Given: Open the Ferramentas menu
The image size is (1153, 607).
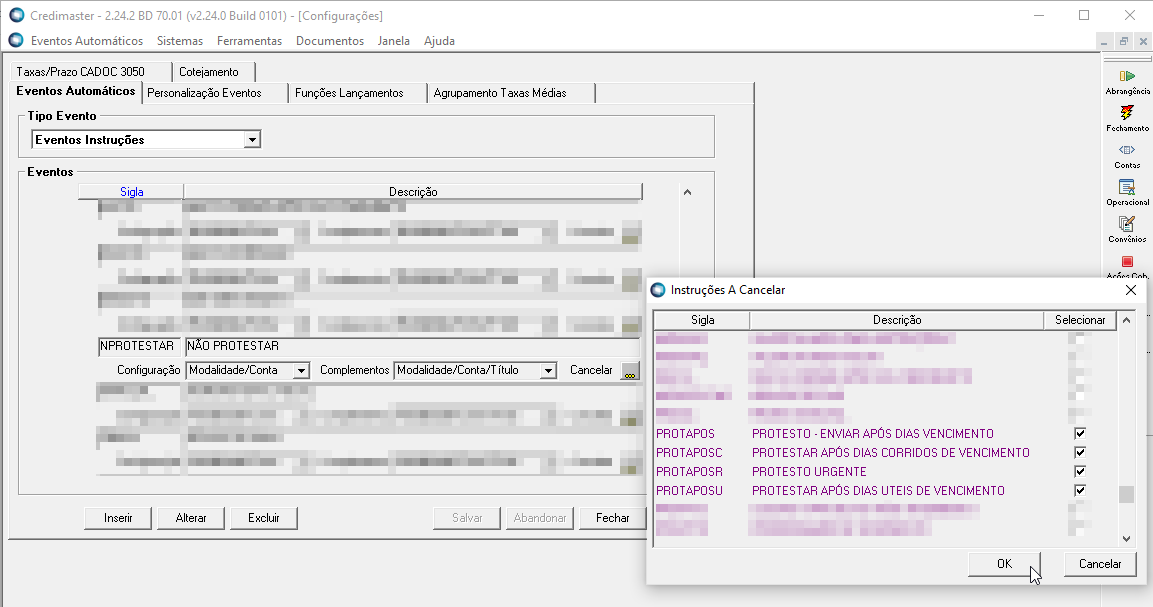Looking at the screenshot, I should 249,40.
